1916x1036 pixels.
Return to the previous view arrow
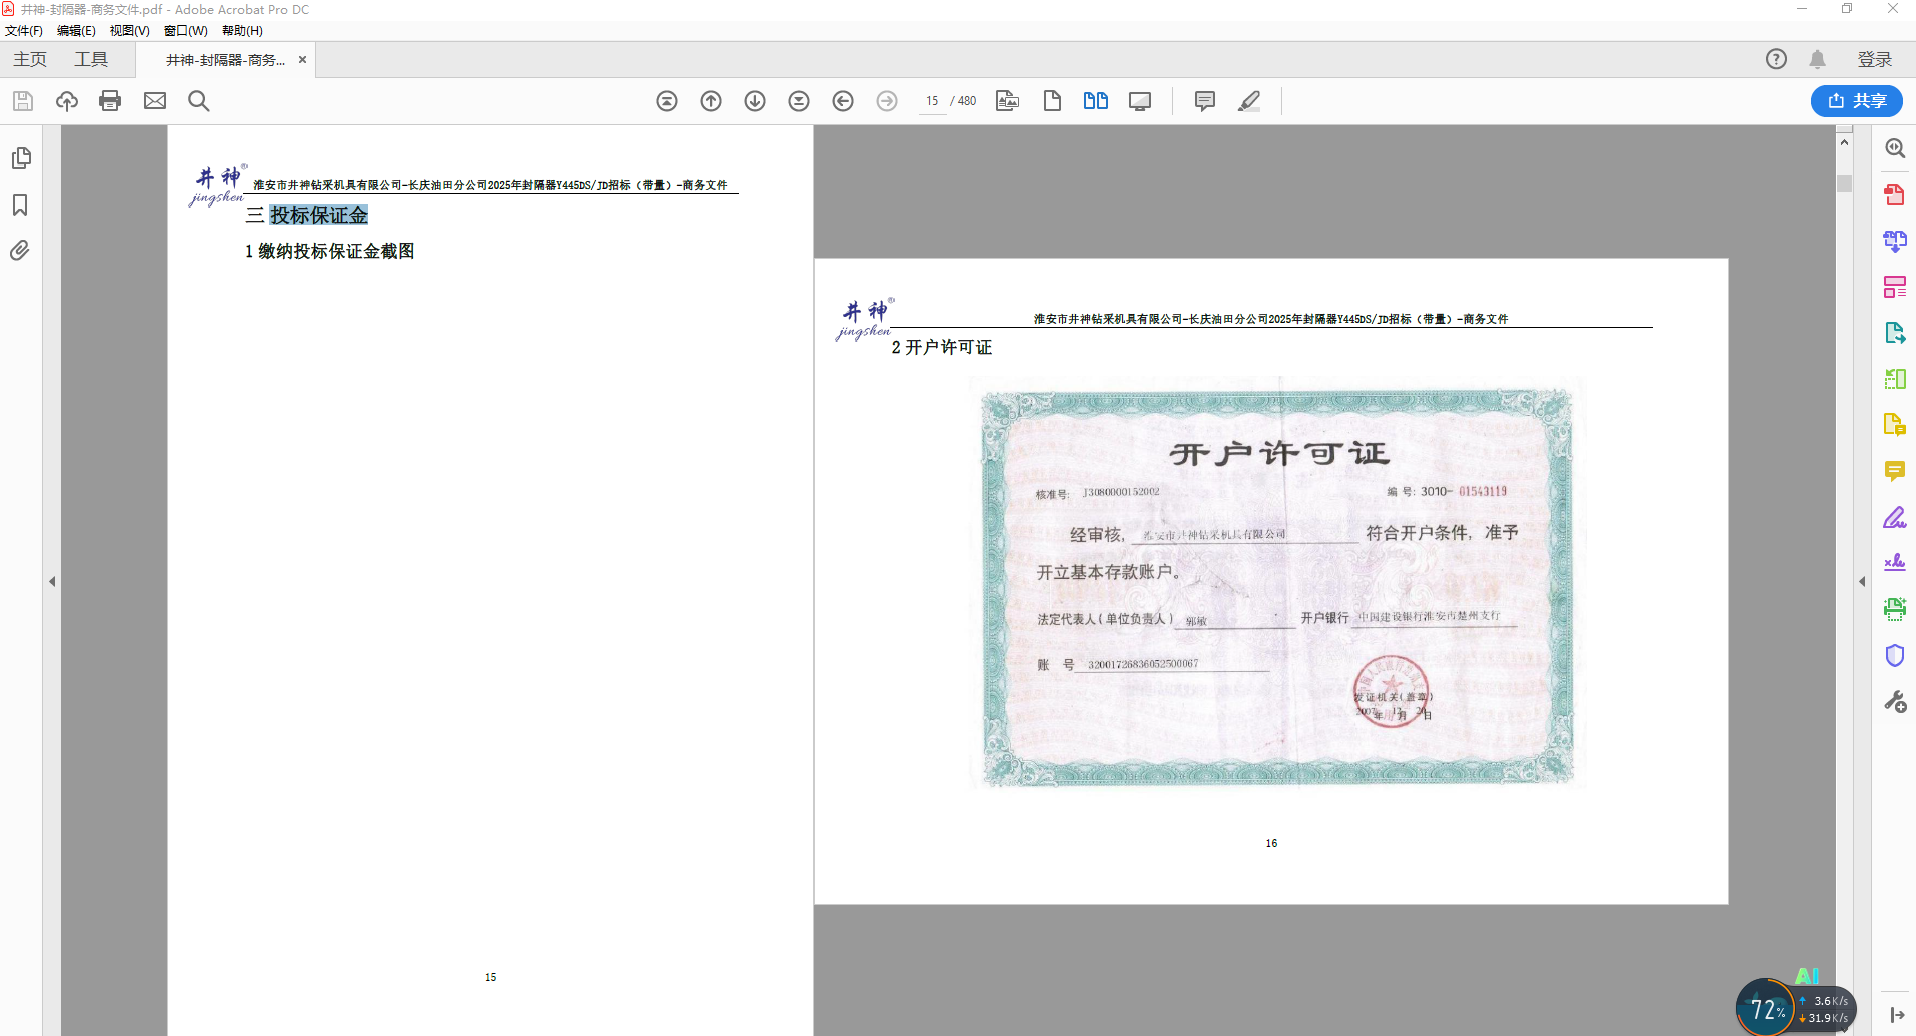point(843,101)
